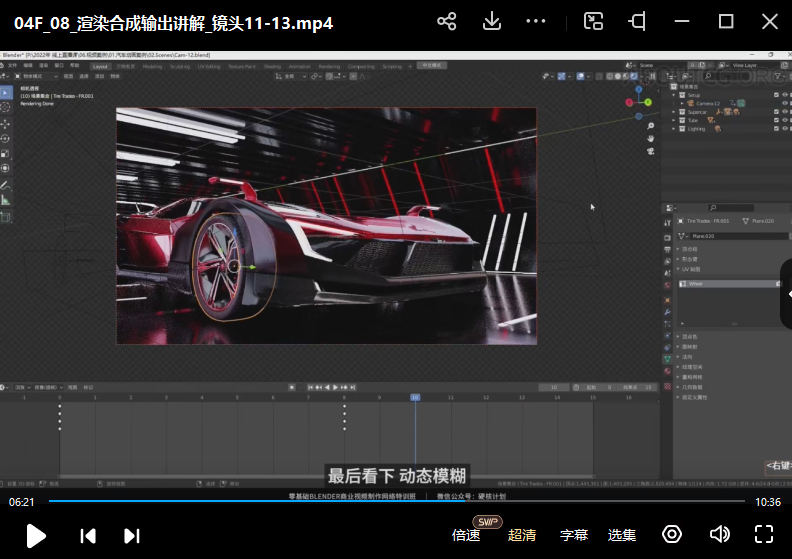
Task: Click the share icon in title bar
Action: point(447,22)
